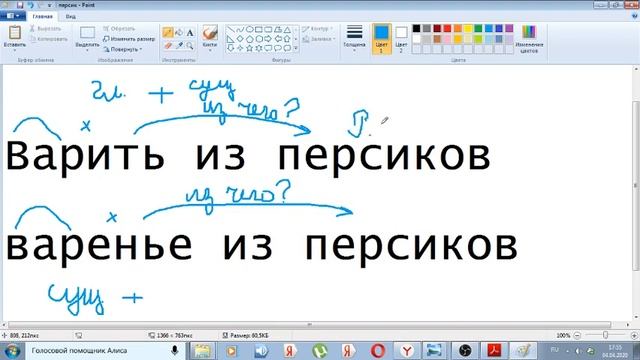640x360 pixels.
Task: Select the Text tool
Action: point(190,33)
